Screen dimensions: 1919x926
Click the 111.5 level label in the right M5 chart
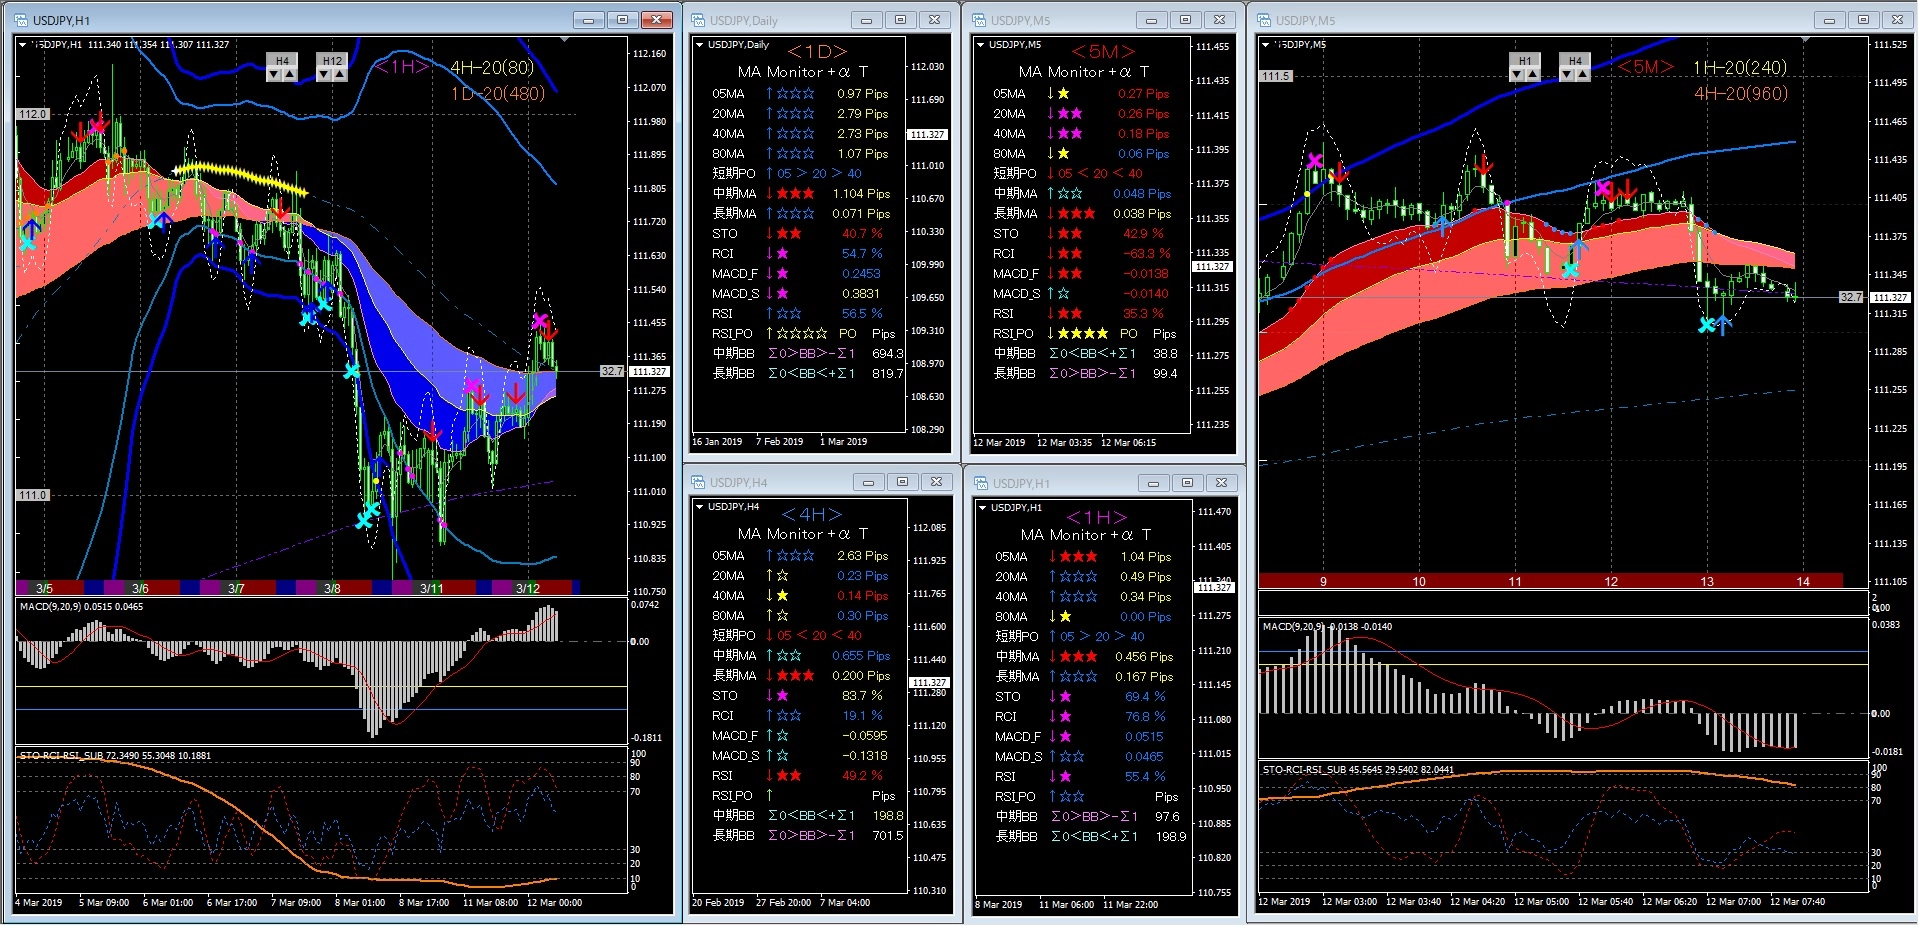click(x=1276, y=76)
